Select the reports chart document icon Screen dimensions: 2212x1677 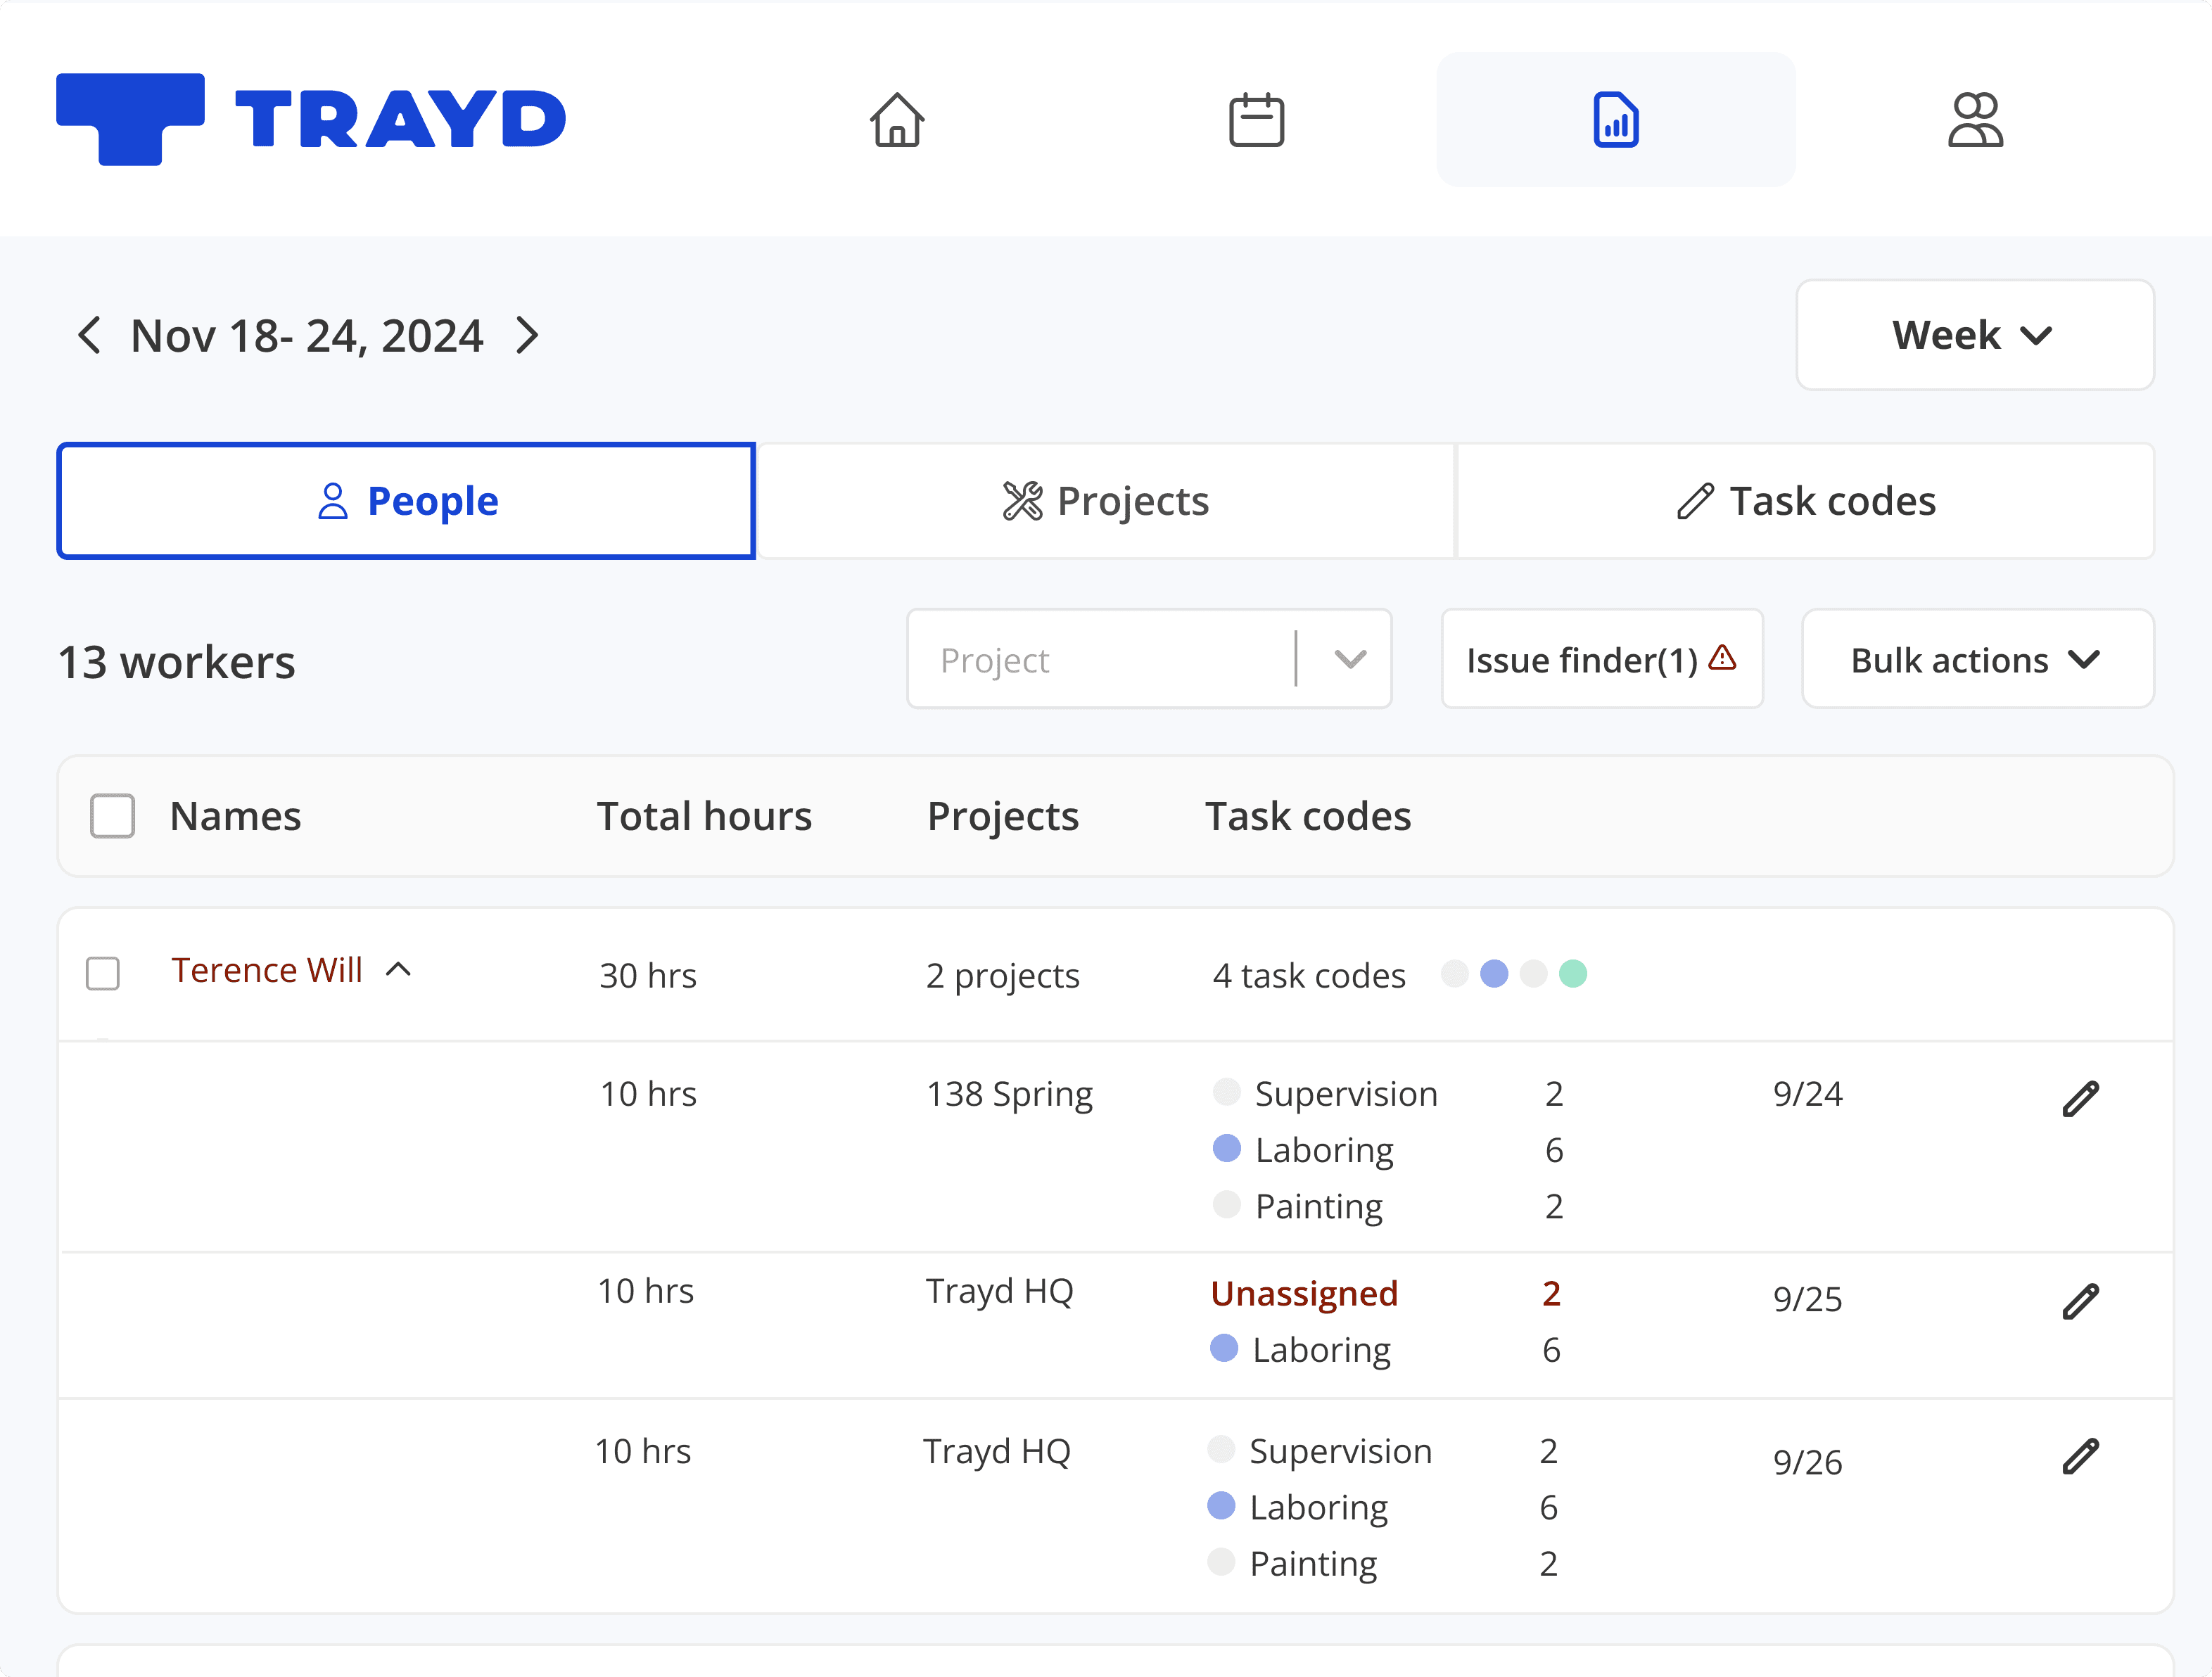point(1615,120)
